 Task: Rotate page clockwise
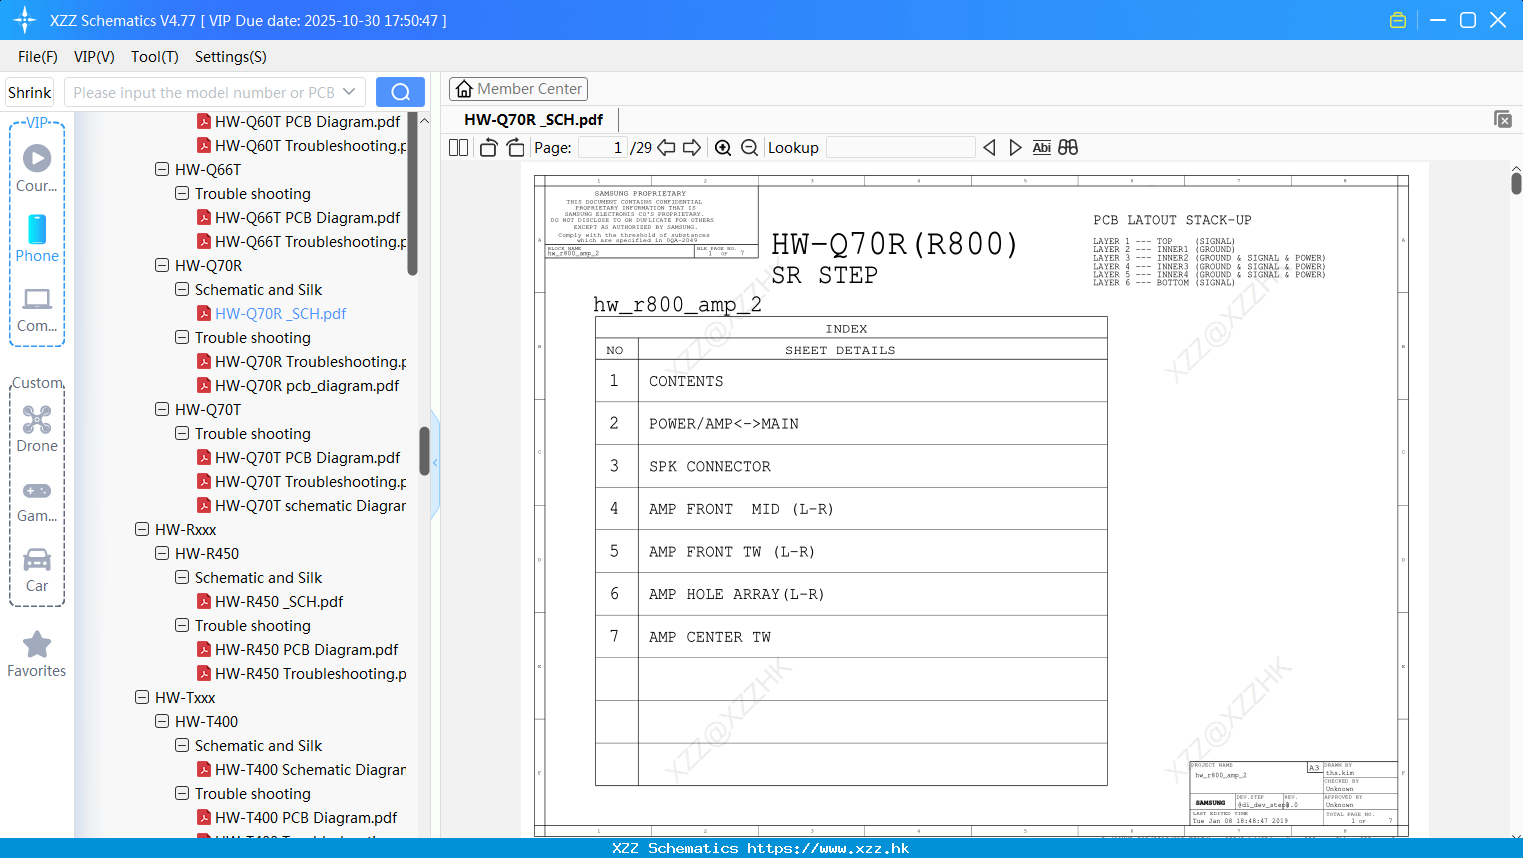pyautogui.click(x=515, y=148)
